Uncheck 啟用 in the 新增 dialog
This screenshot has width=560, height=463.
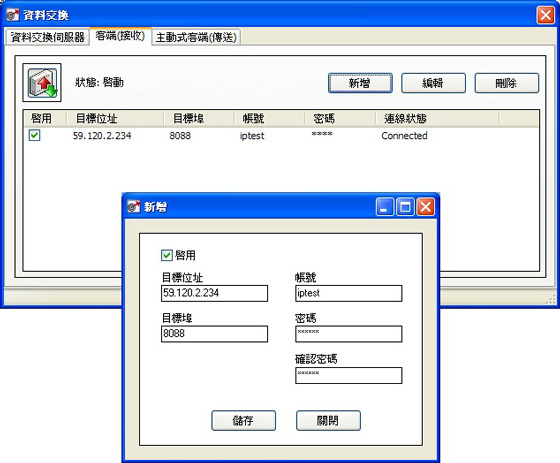pyautogui.click(x=167, y=255)
